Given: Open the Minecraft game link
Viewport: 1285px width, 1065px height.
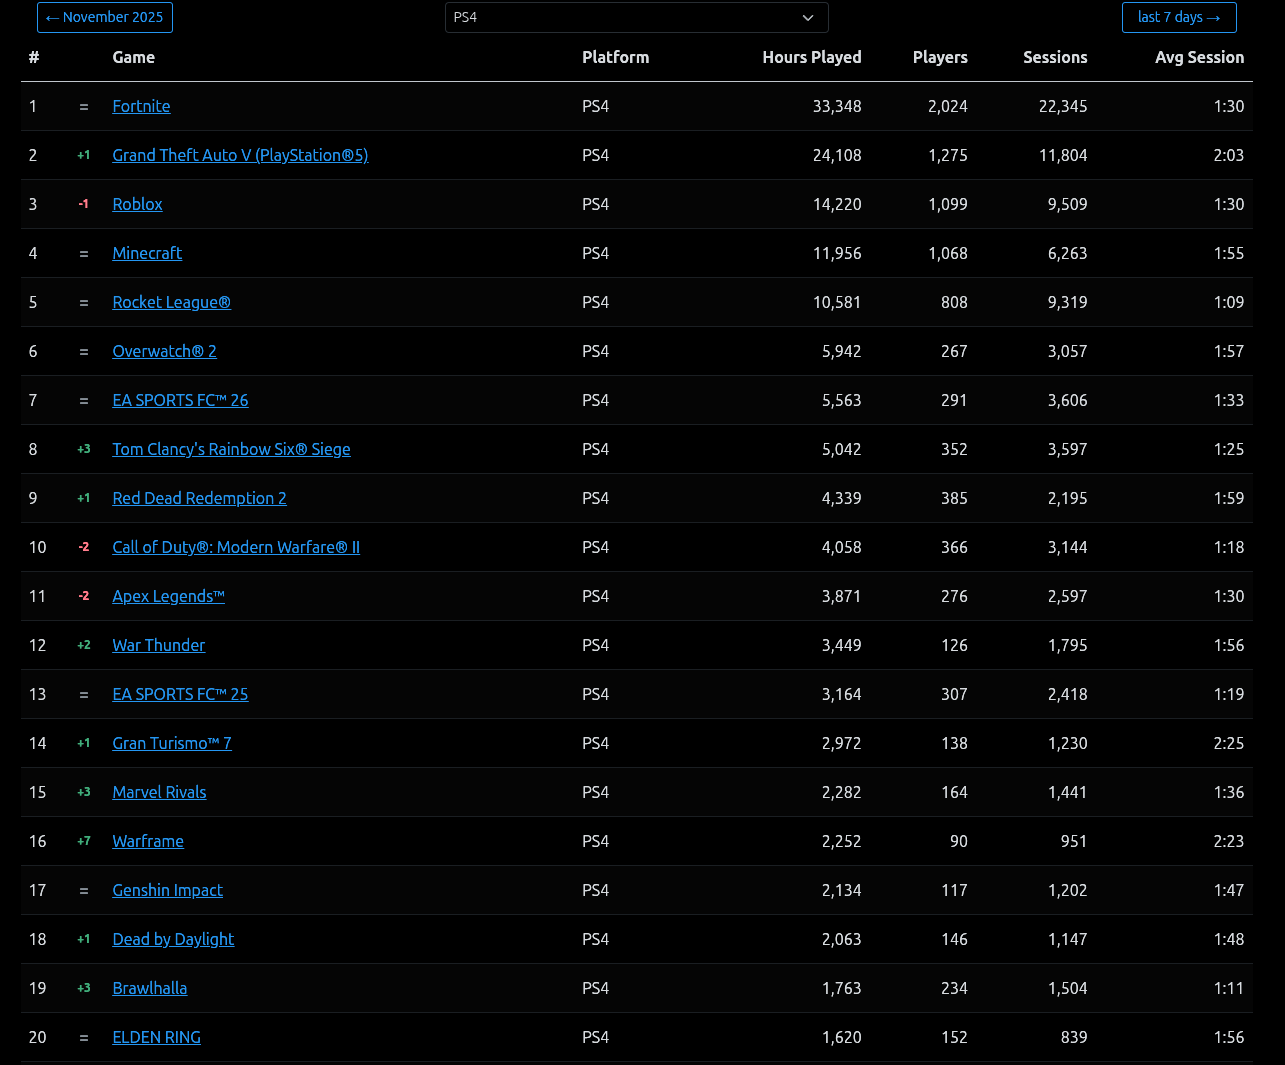Looking at the screenshot, I should point(147,253).
